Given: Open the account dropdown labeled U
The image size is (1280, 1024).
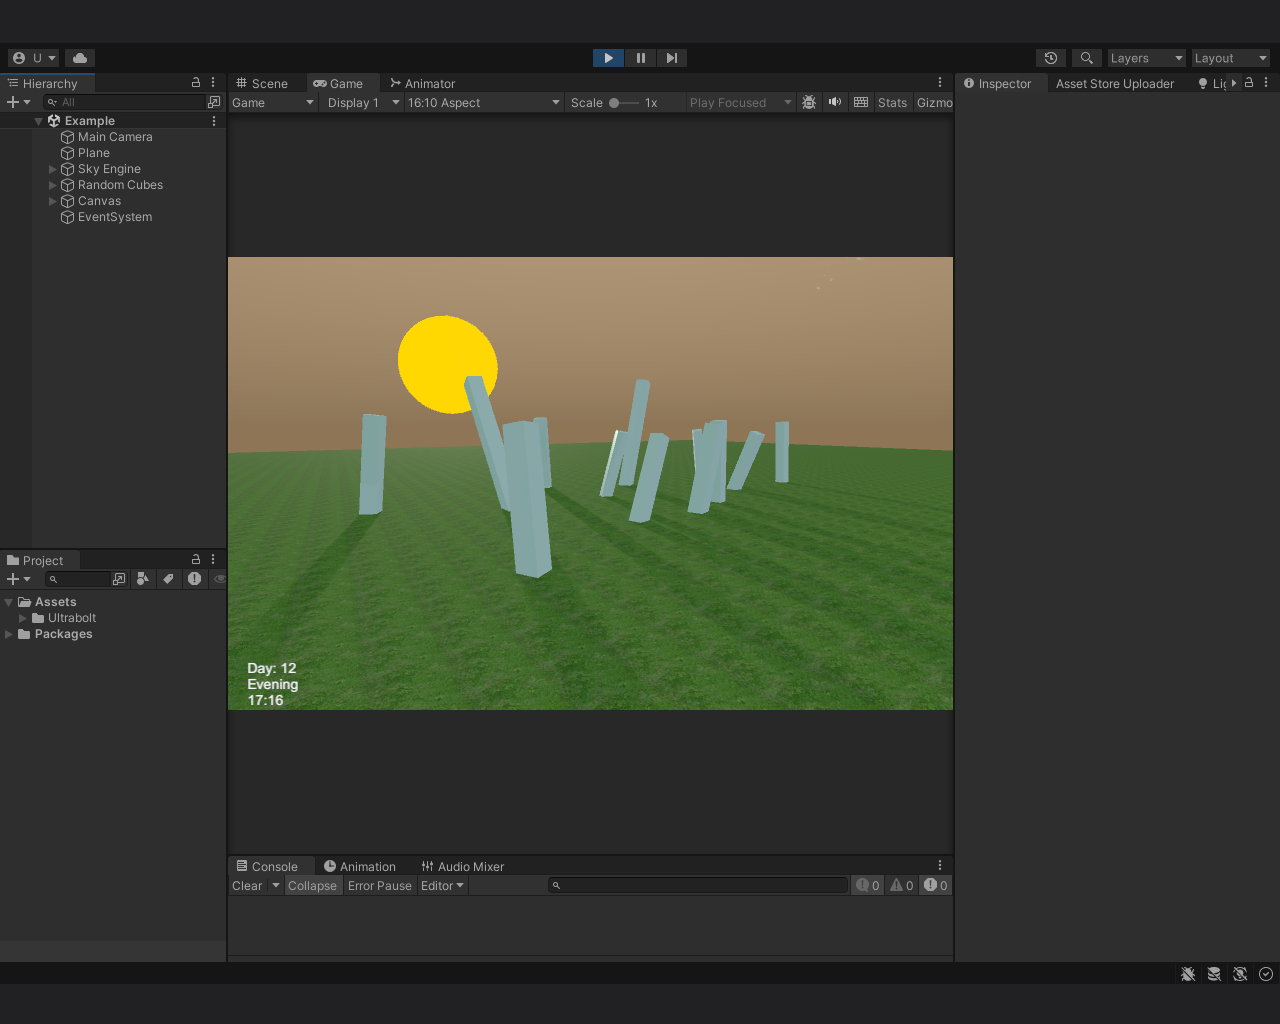Looking at the screenshot, I should (34, 58).
